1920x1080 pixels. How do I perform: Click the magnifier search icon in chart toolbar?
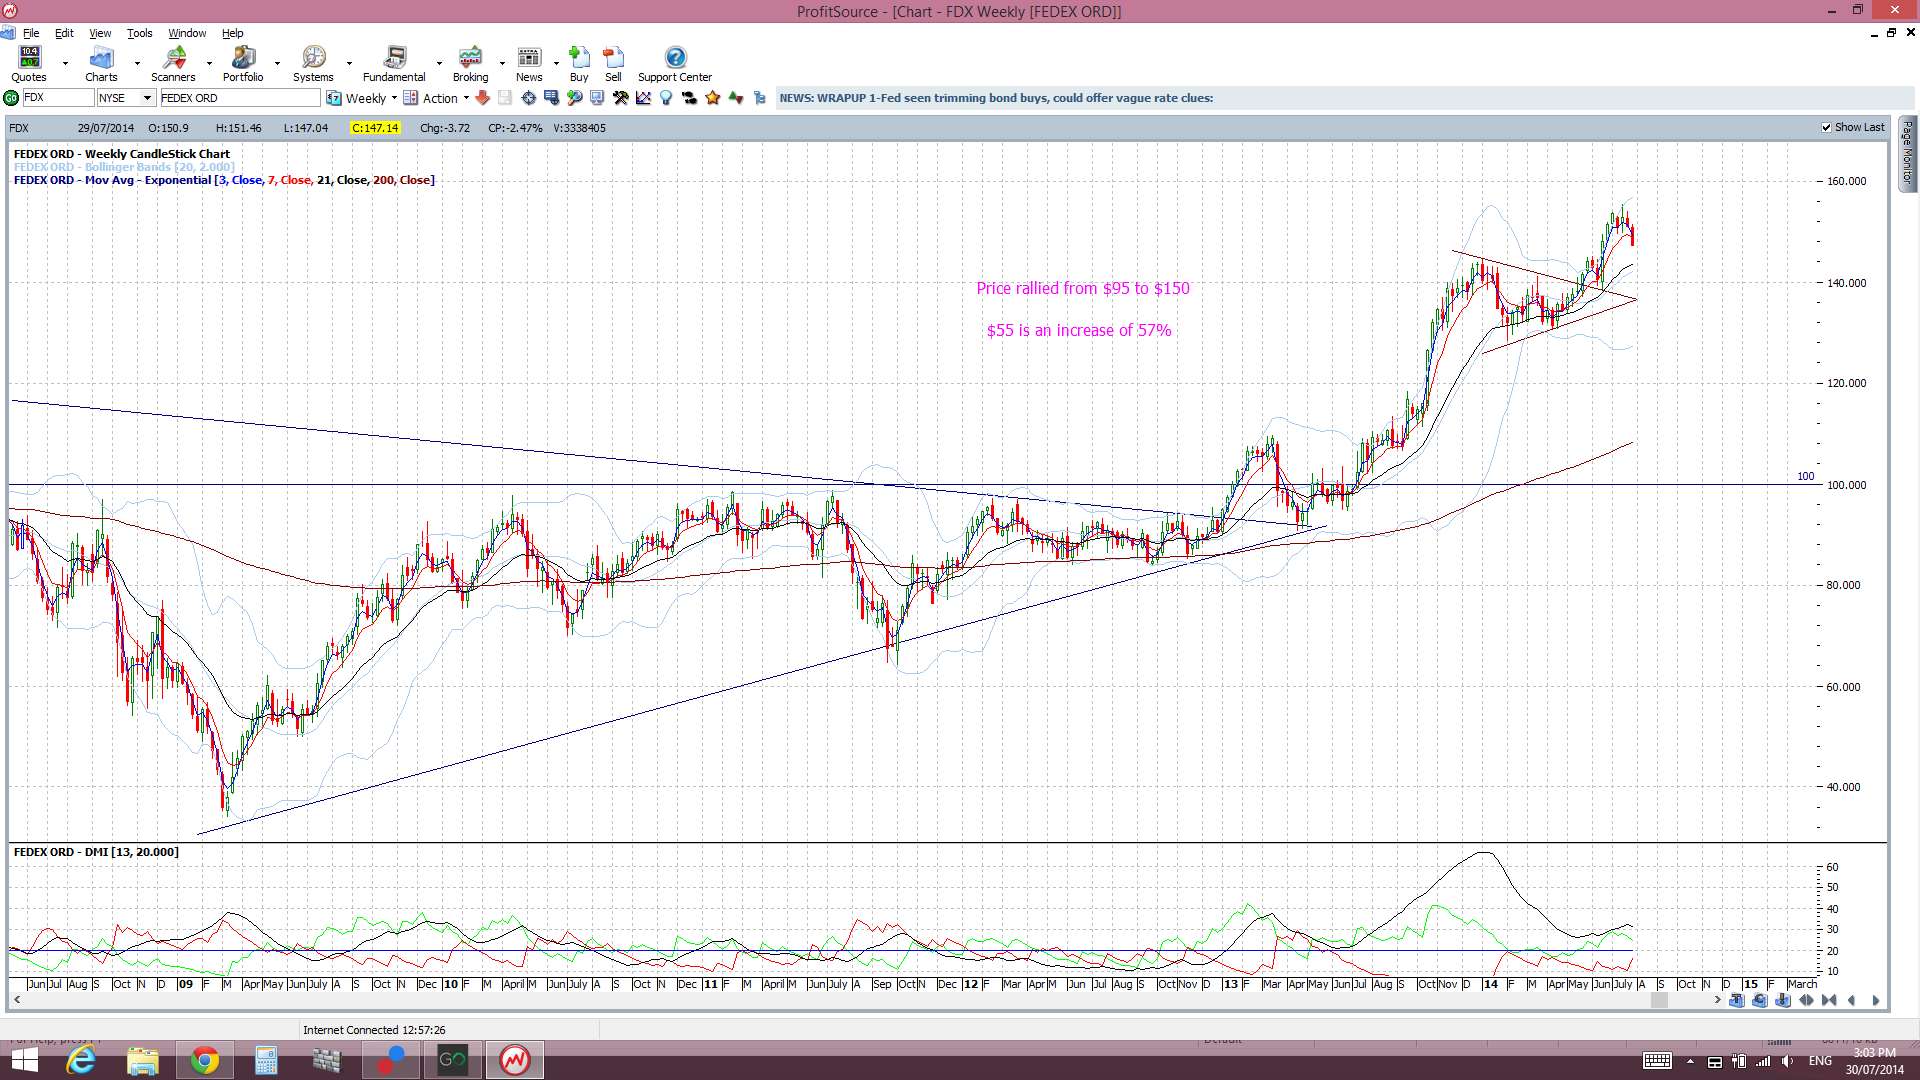(x=574, y=98)
